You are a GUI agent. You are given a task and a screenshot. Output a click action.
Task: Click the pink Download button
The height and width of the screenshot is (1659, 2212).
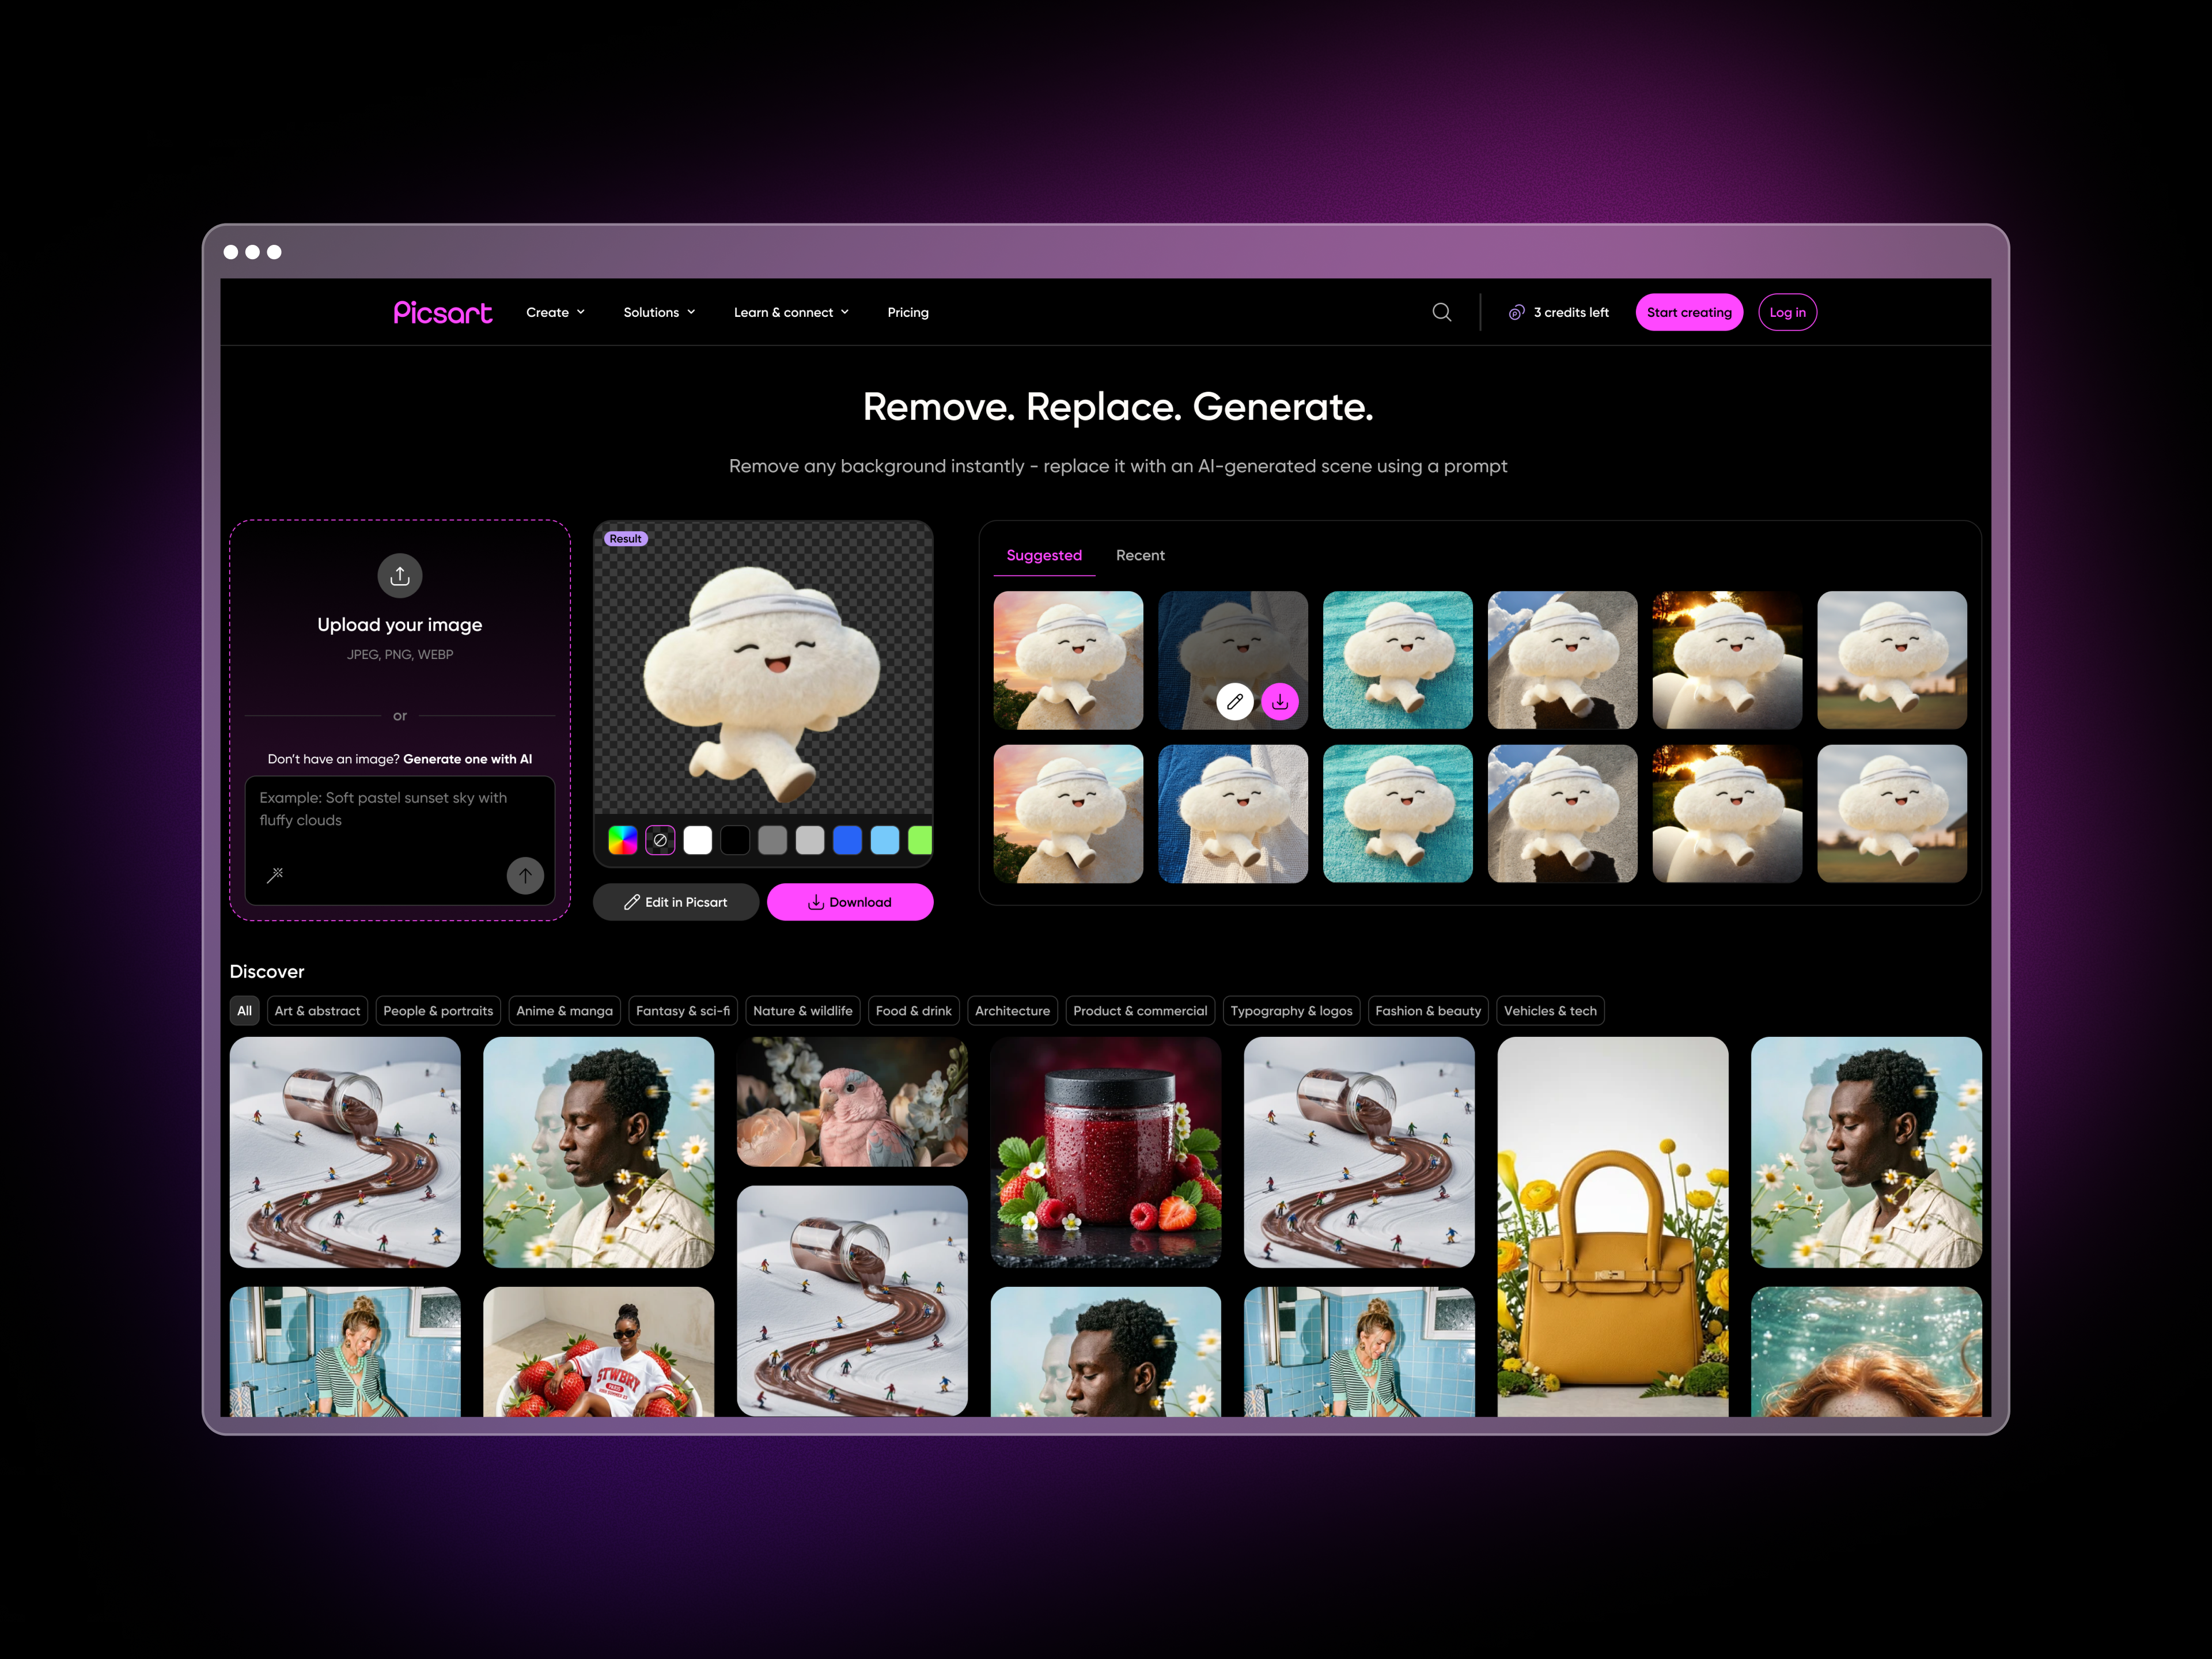pyautogui.click(x=850, y=902)
